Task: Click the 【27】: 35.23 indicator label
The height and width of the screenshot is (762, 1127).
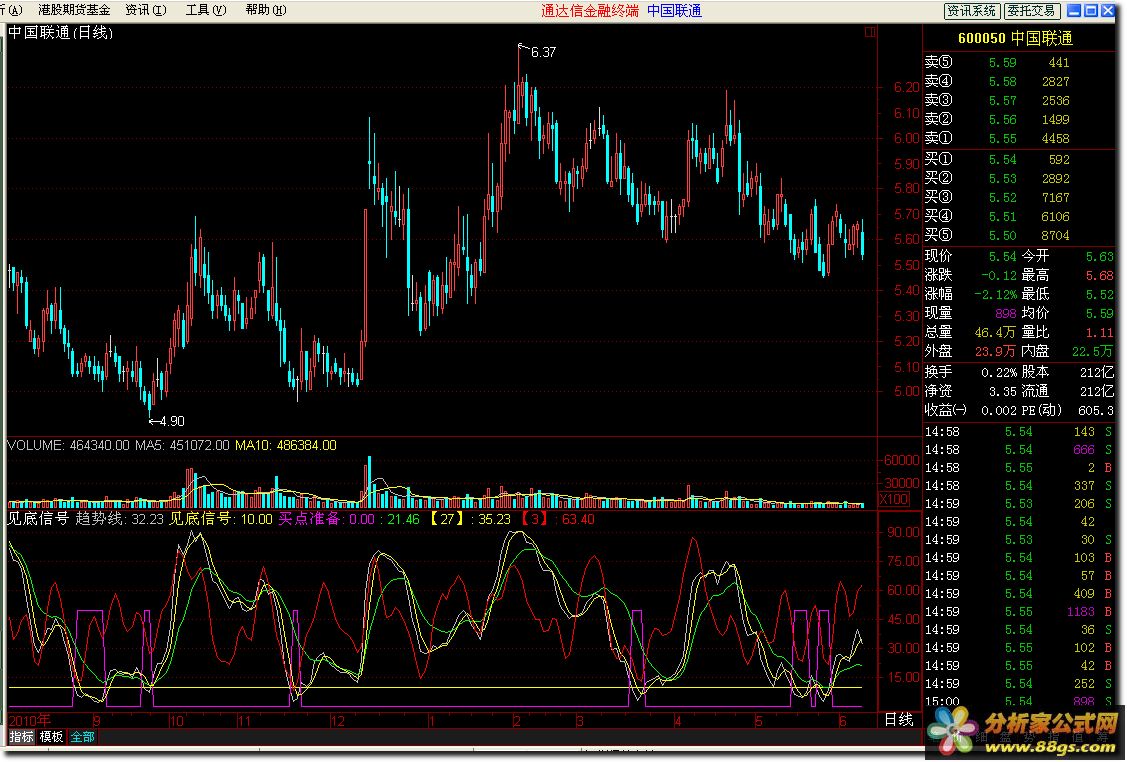Action: (x=469, y=519)
